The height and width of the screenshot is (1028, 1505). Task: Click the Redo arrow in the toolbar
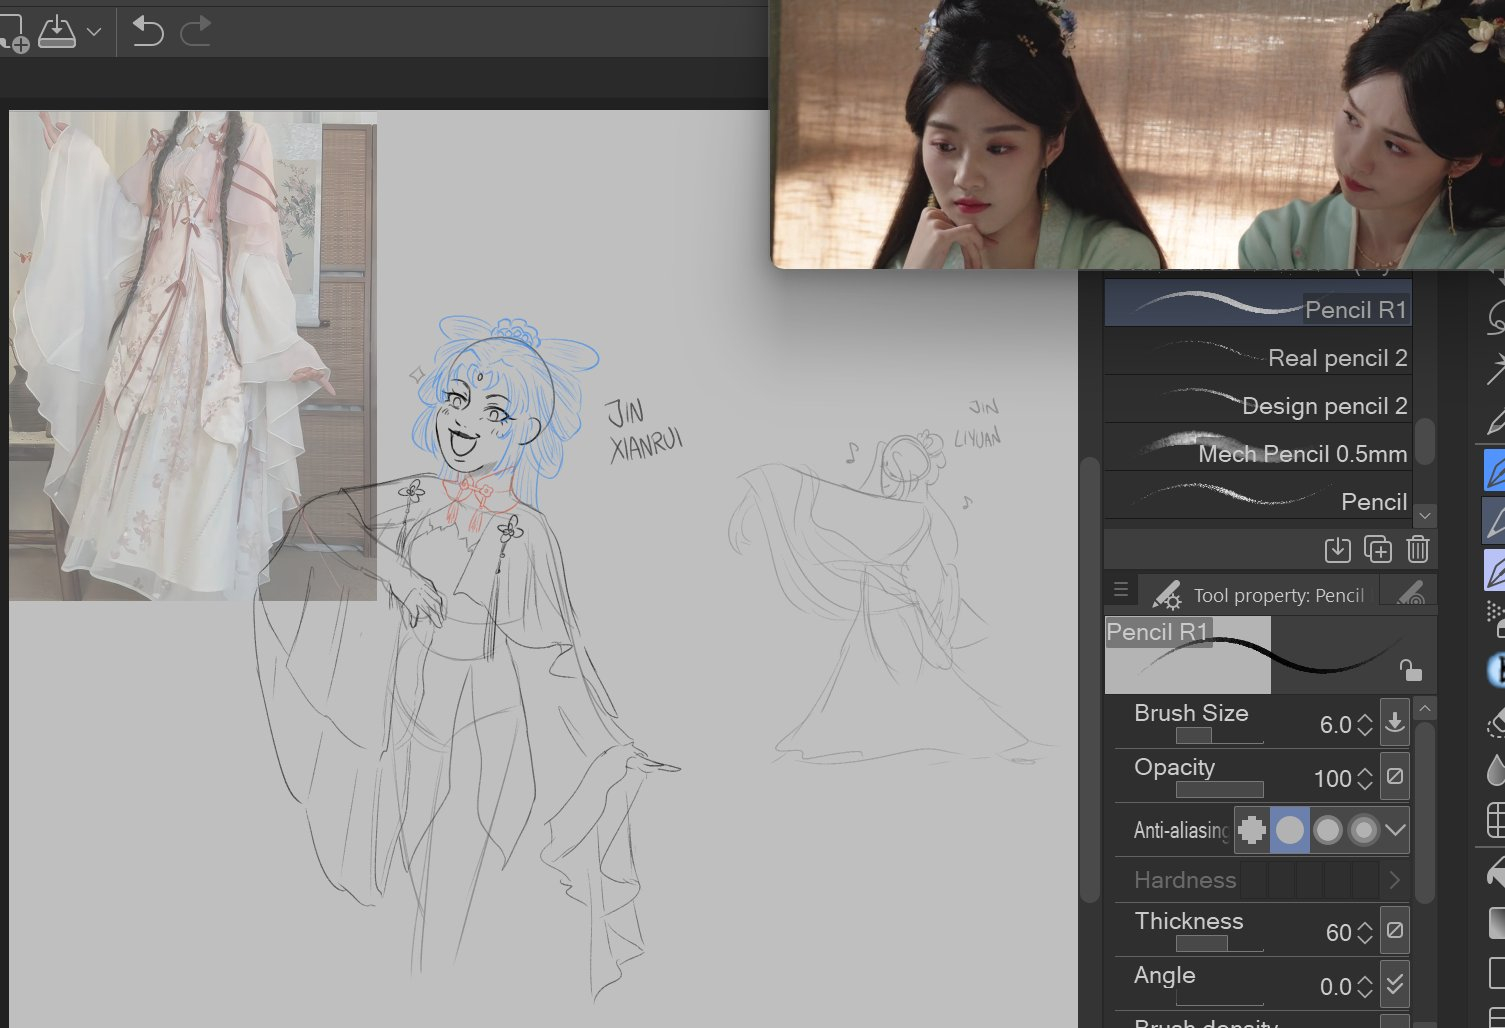tap(195, 32)
